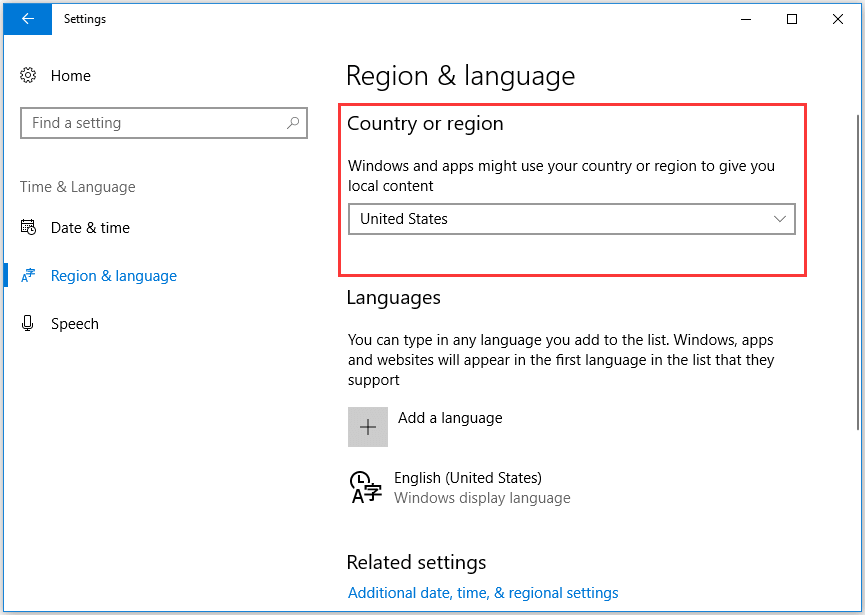Expand the country dropdown chevron arrow

click(780, 219)
